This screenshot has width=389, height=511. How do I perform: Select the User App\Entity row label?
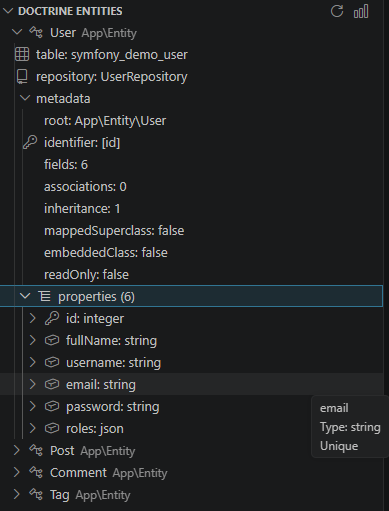click(x=93, y=33)
